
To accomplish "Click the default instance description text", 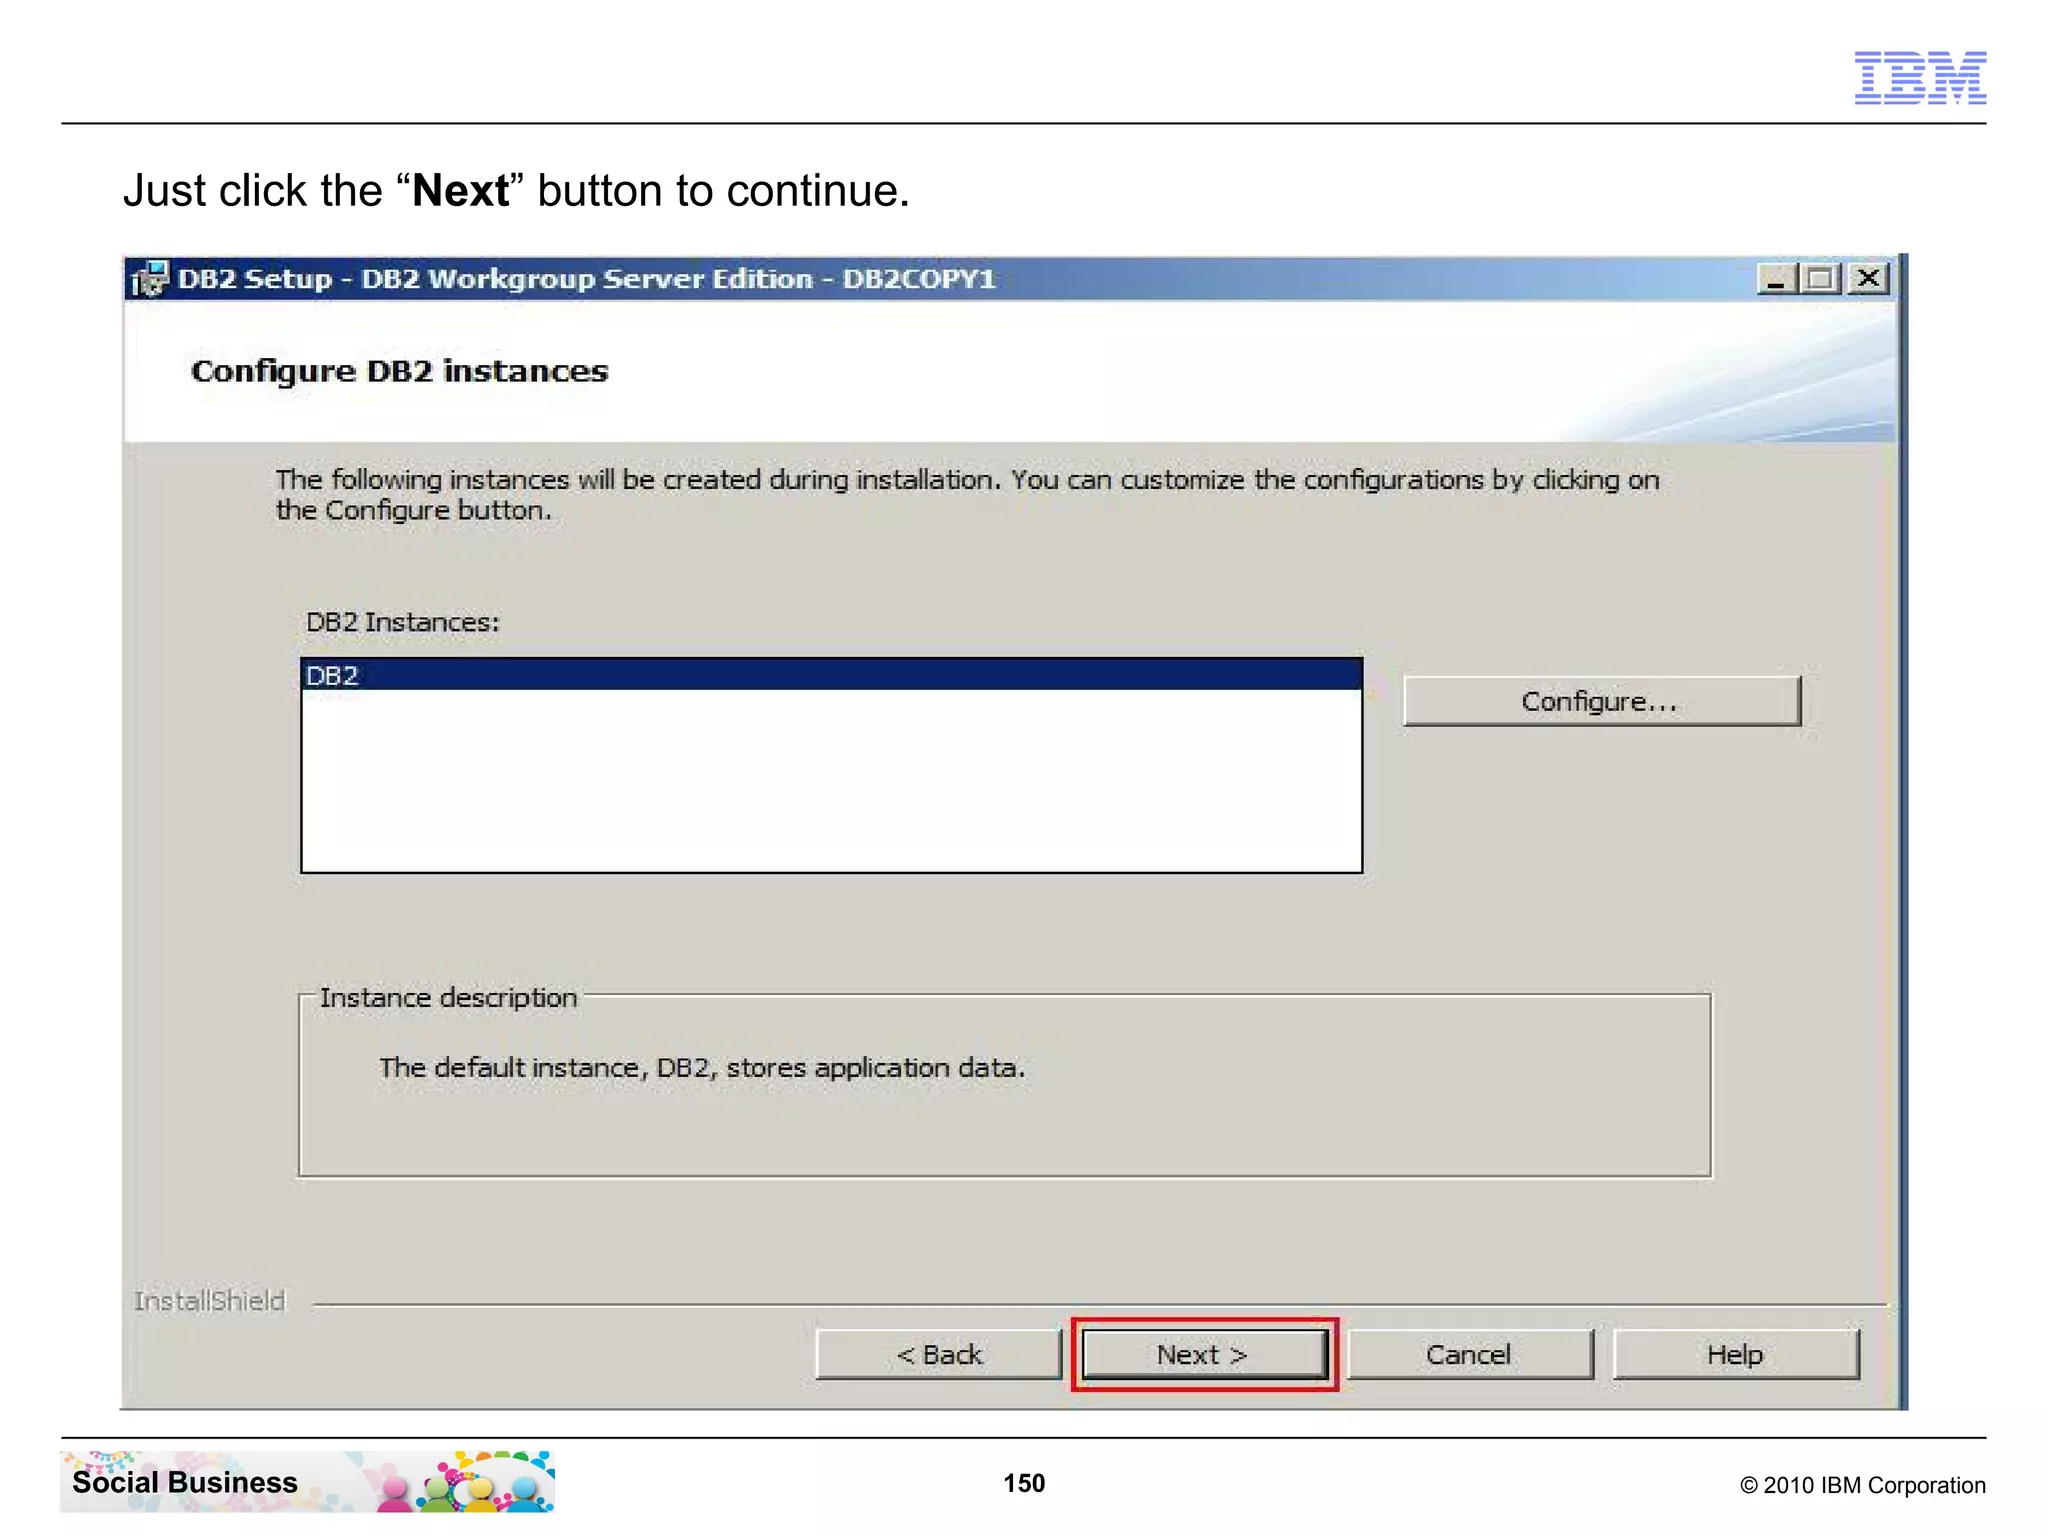I will (702, 1068).
